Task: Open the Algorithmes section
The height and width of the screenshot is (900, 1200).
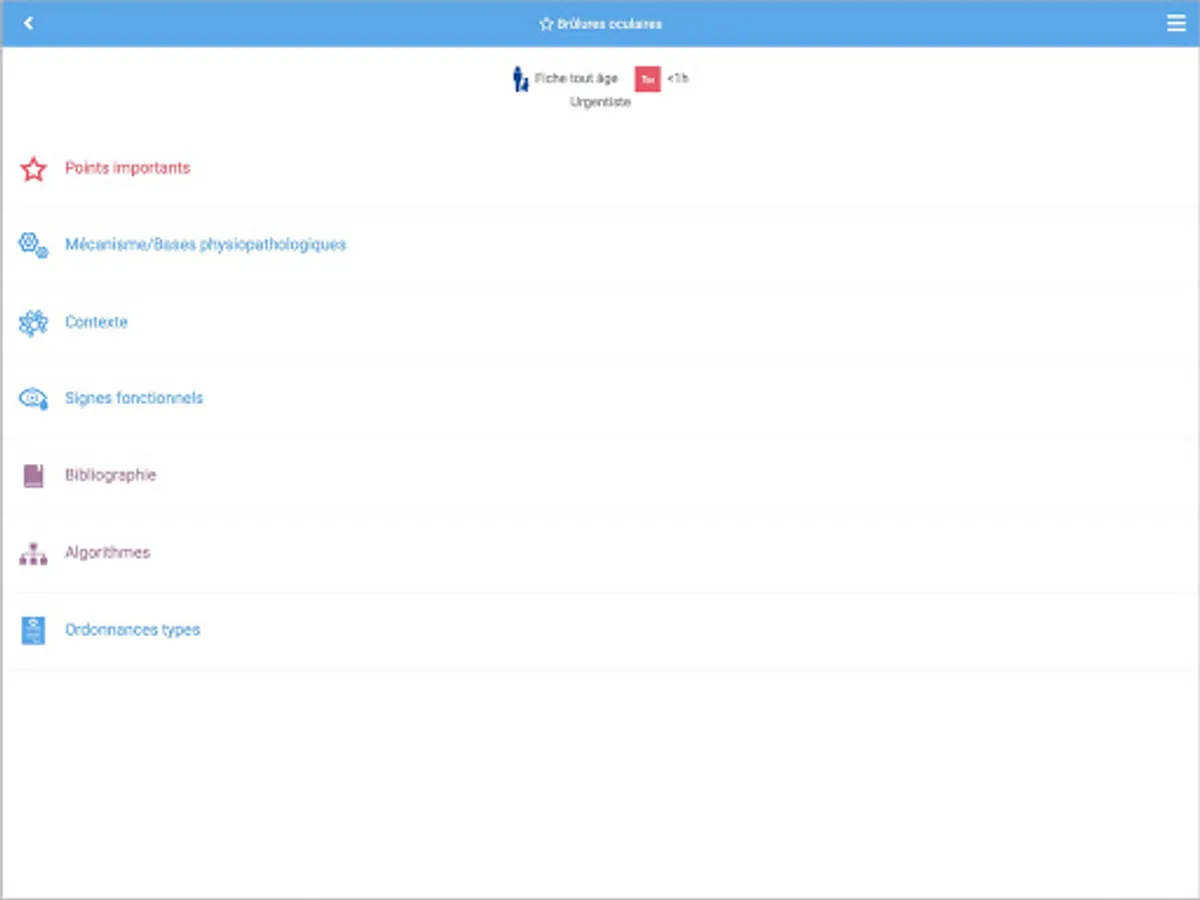Action: (600, 553)
